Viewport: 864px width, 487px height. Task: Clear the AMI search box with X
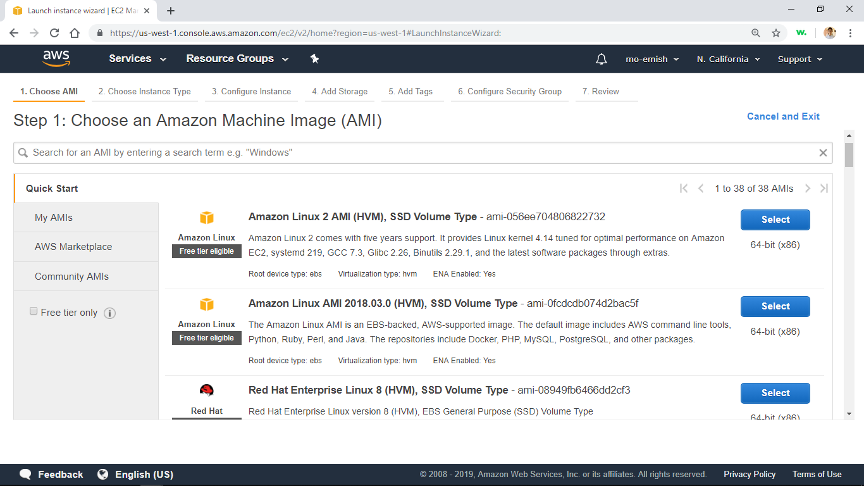tap(823, 153)
